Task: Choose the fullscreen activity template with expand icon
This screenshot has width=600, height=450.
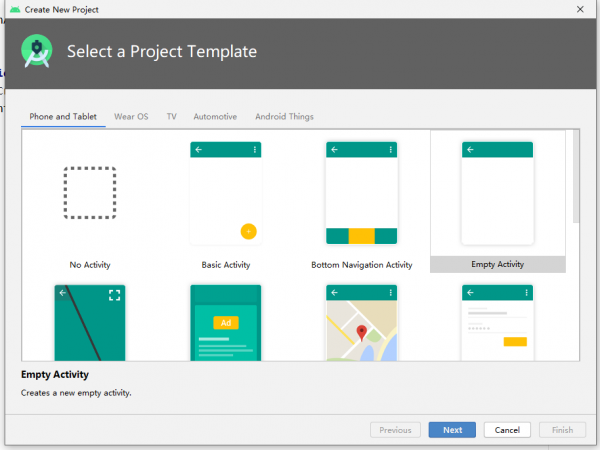Action: coord(90,322)
